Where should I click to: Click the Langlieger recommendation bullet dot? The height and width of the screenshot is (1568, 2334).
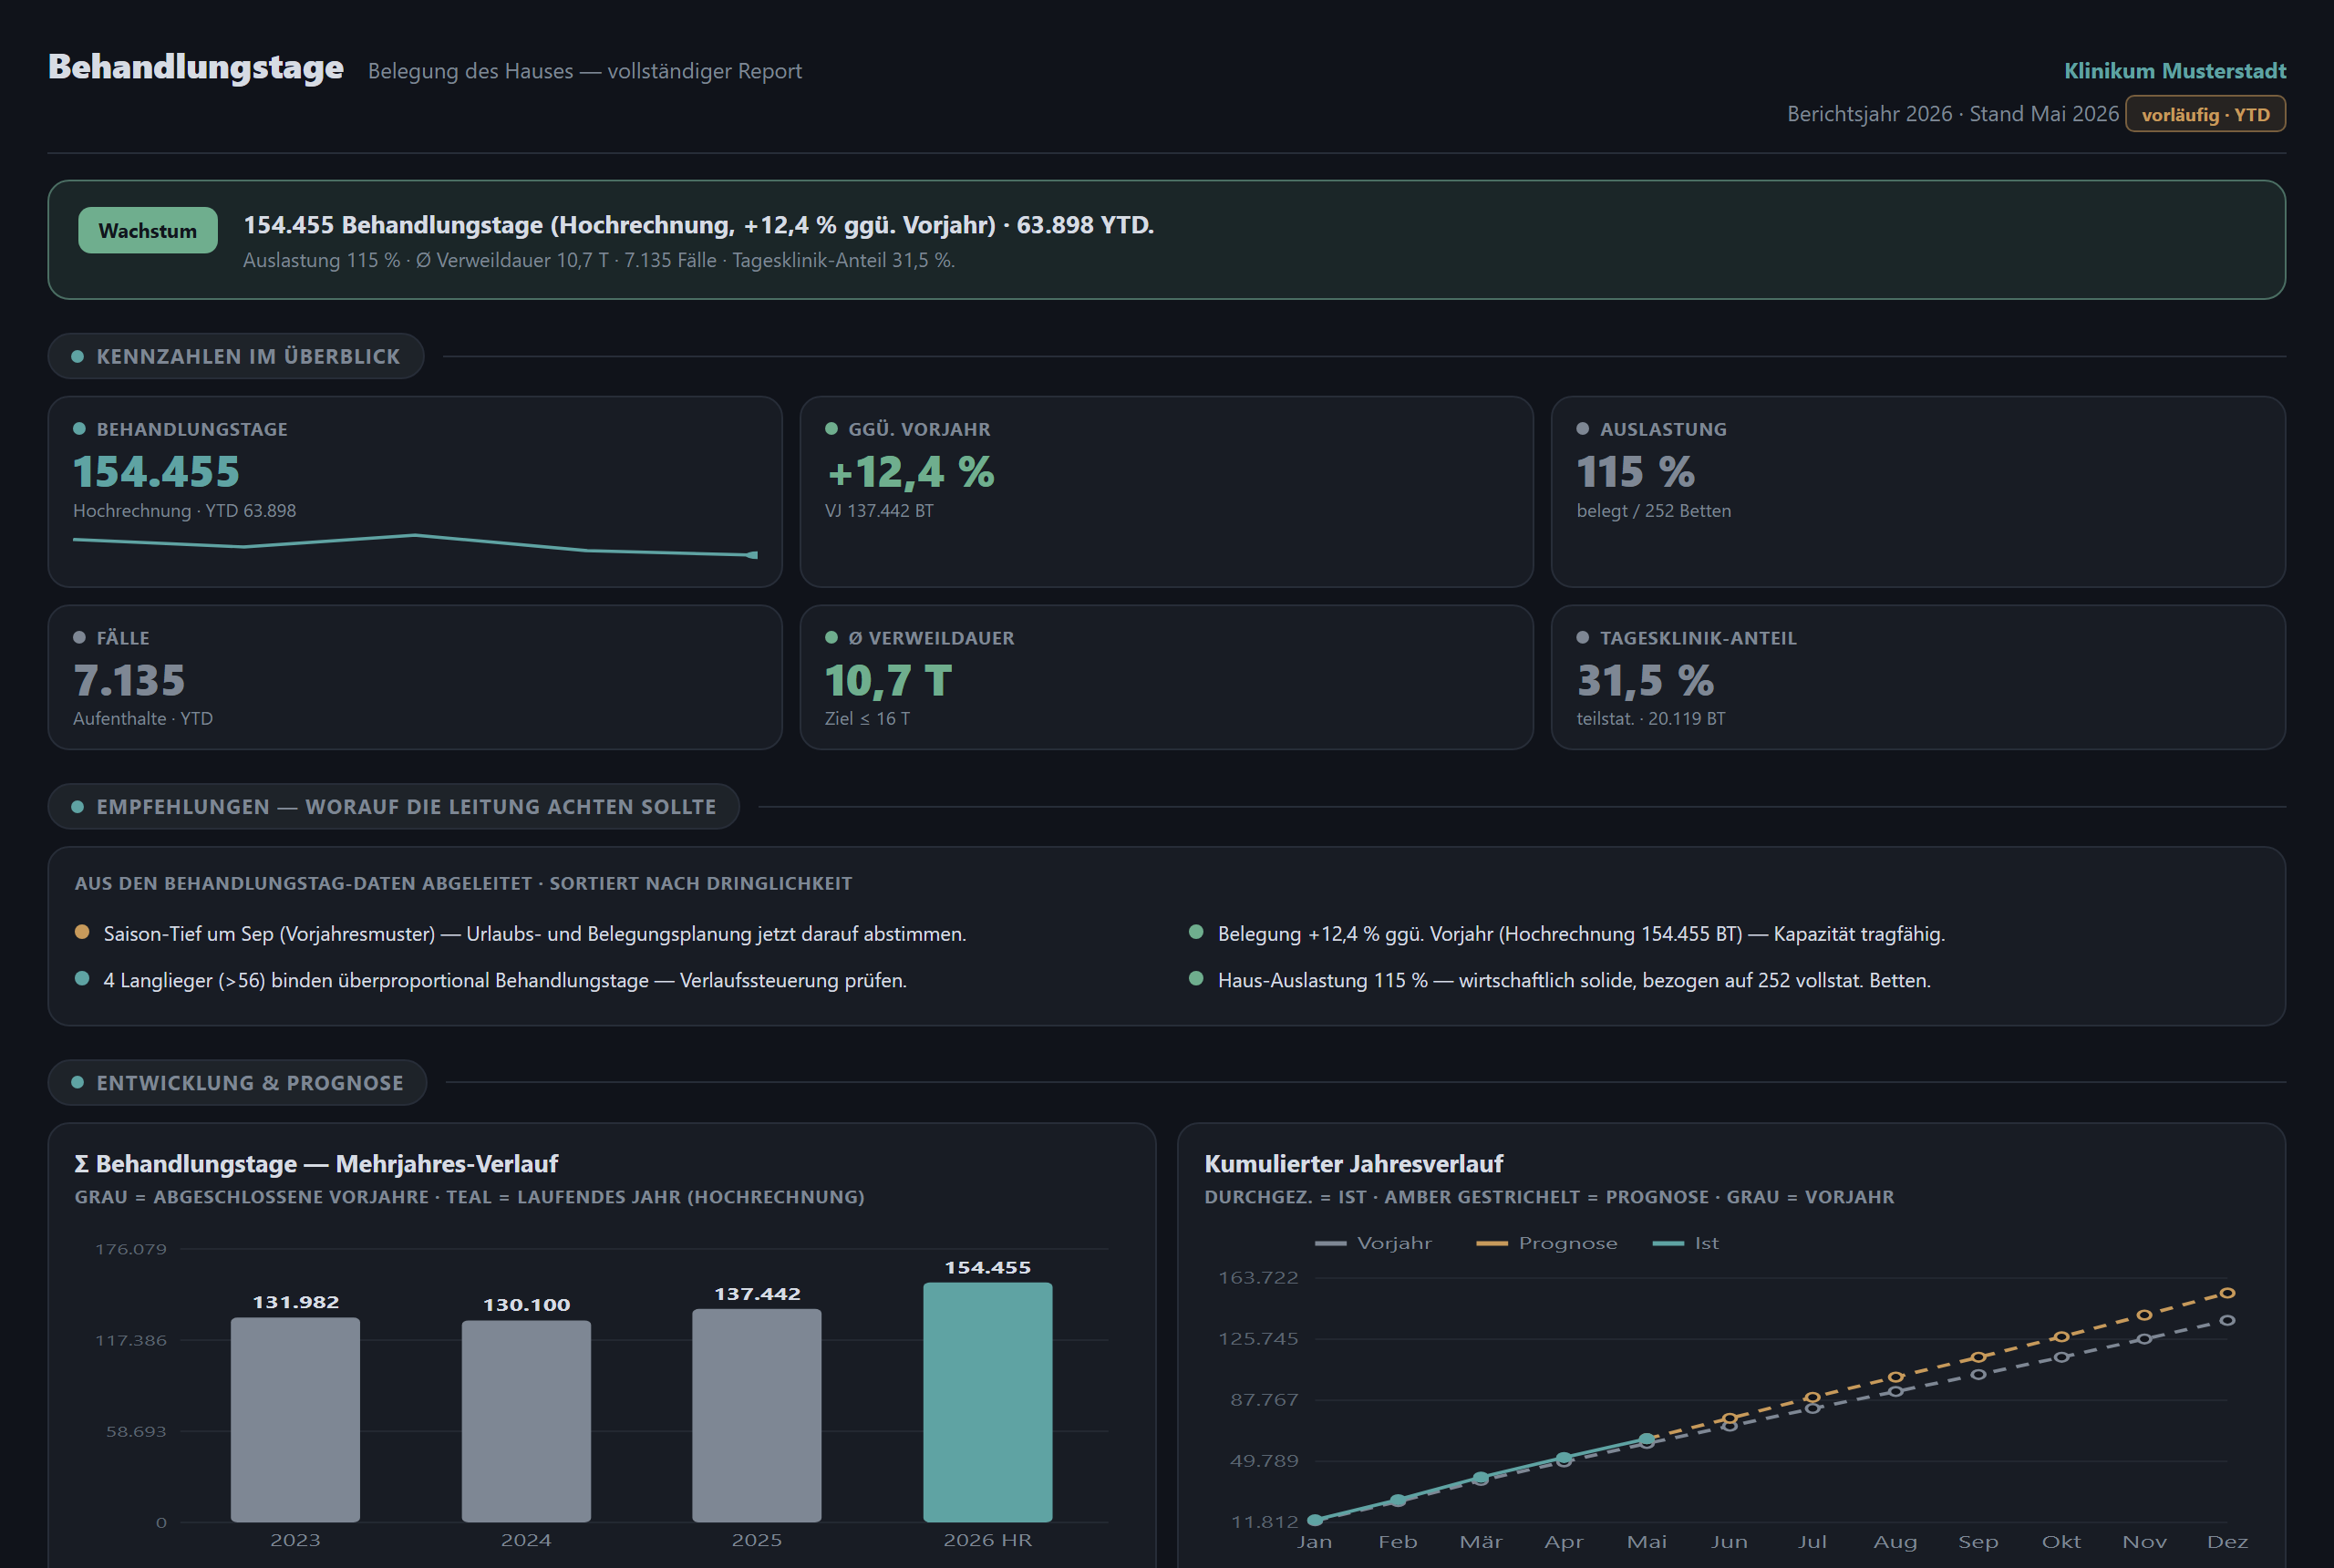(x=82, y=979)
